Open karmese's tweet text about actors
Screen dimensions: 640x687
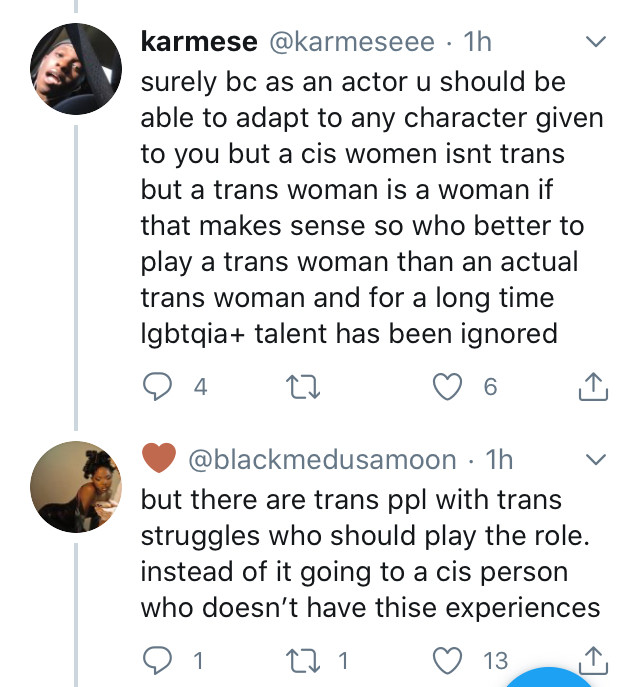[370, 205]
